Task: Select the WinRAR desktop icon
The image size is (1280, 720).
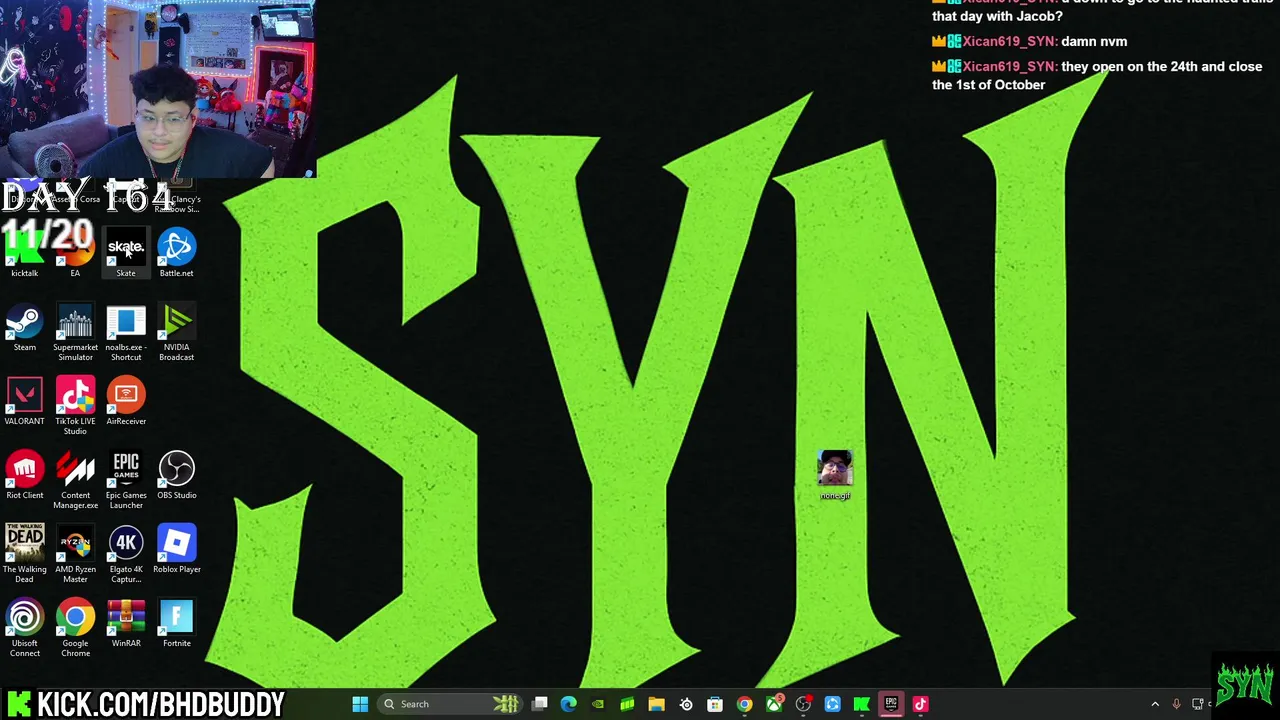Action: pyautogui.click(x=126, y=624)
